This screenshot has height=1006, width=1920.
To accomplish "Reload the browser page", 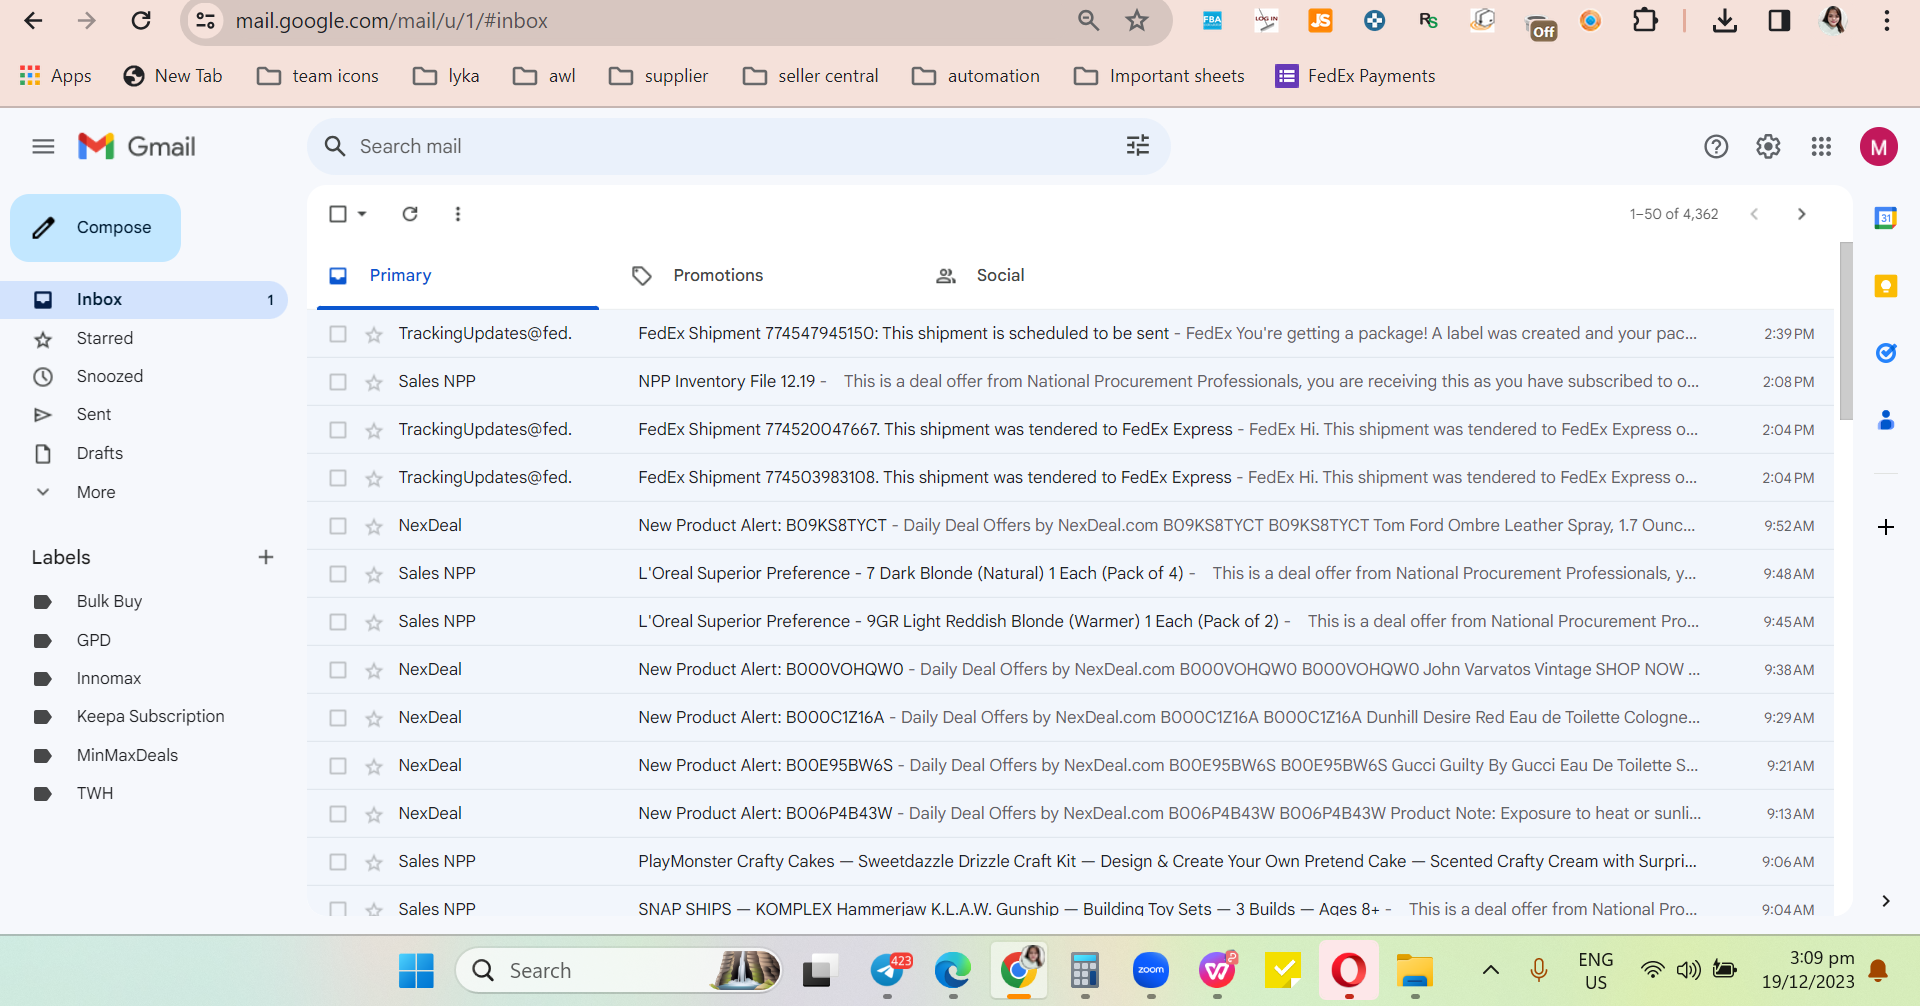I will pyautogui.click(x=141, y=20).
